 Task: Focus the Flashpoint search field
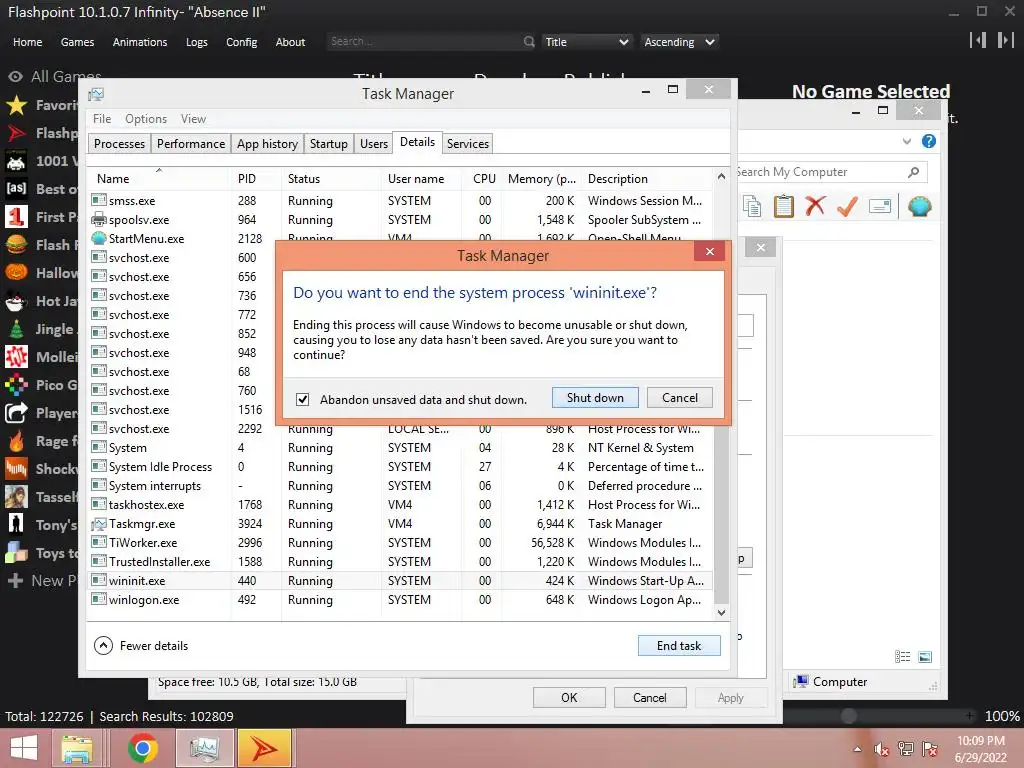[x=423, y=41]
